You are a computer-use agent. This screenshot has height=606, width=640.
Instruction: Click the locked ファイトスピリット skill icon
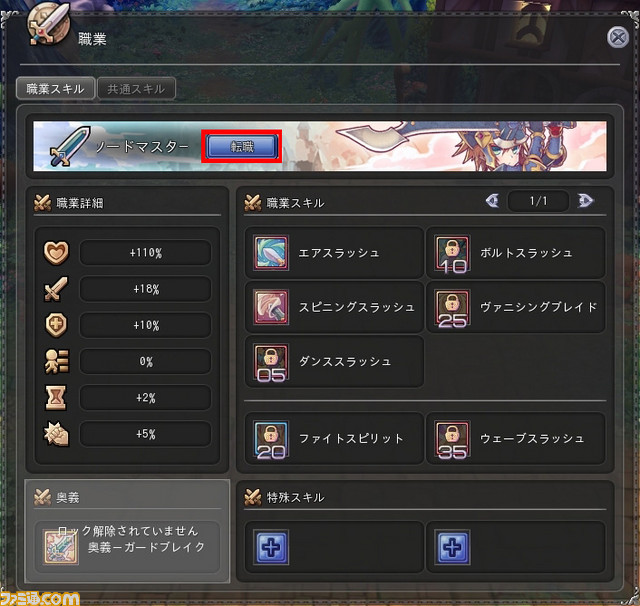tap(271, 439)
